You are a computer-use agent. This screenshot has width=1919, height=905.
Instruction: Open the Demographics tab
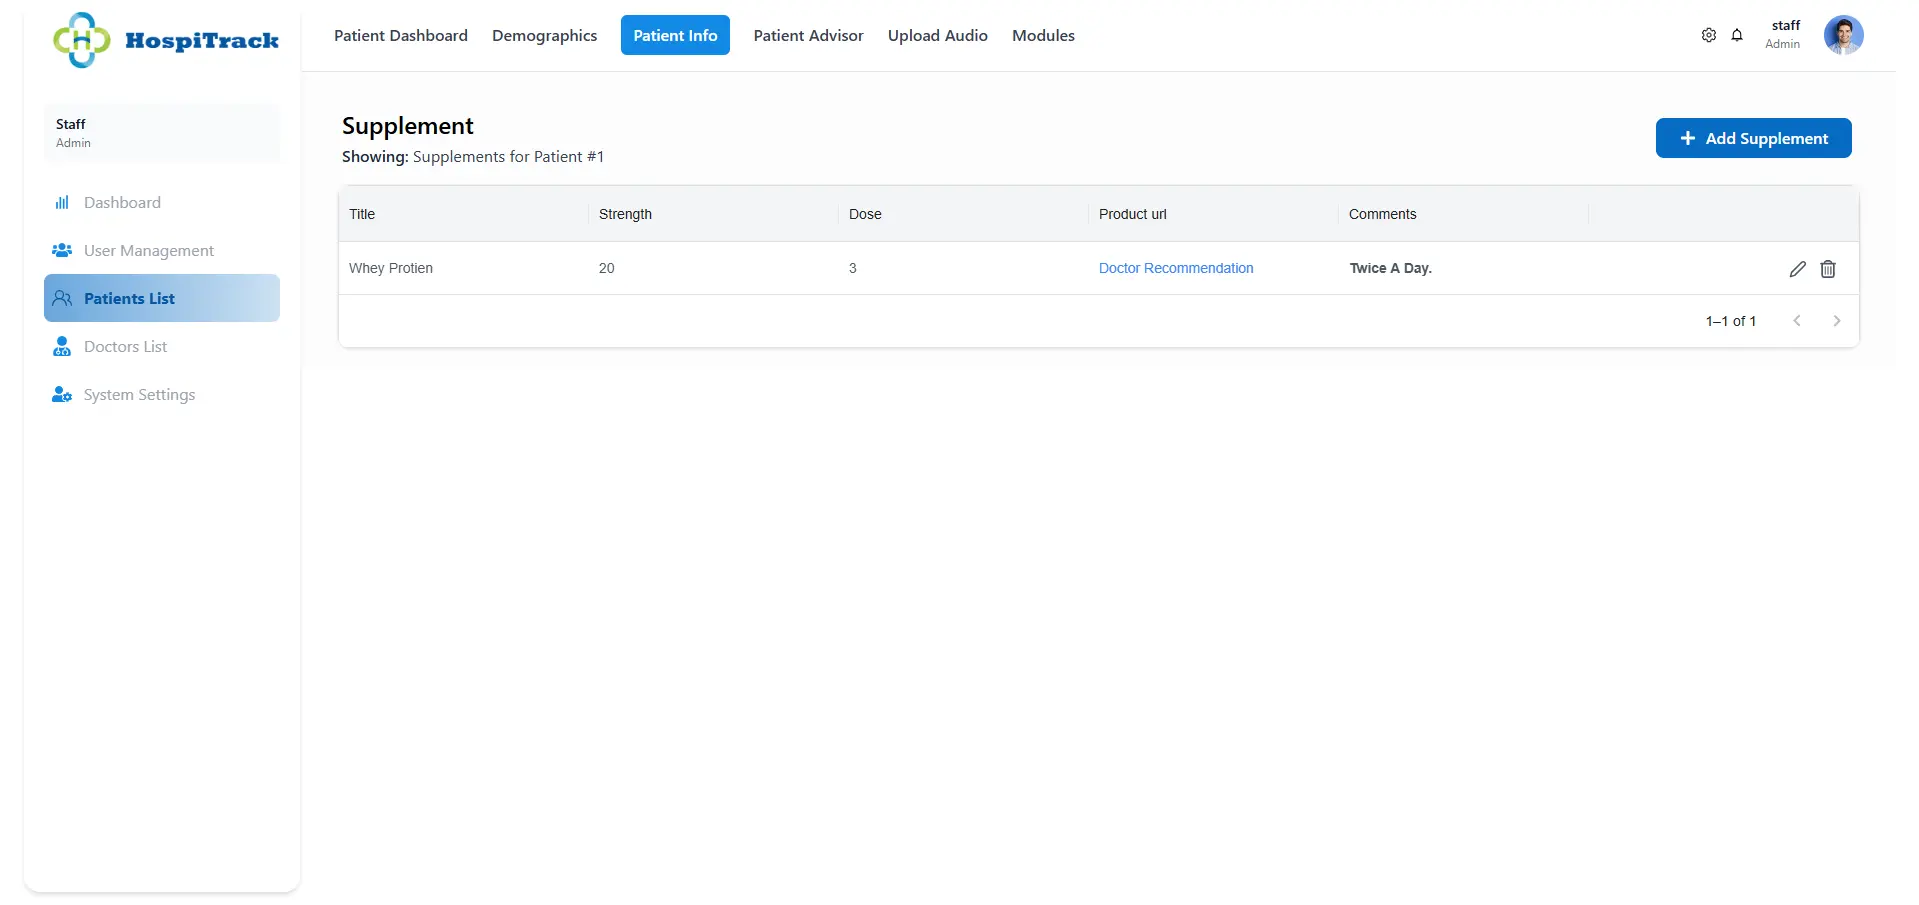[x=544, y=36]
